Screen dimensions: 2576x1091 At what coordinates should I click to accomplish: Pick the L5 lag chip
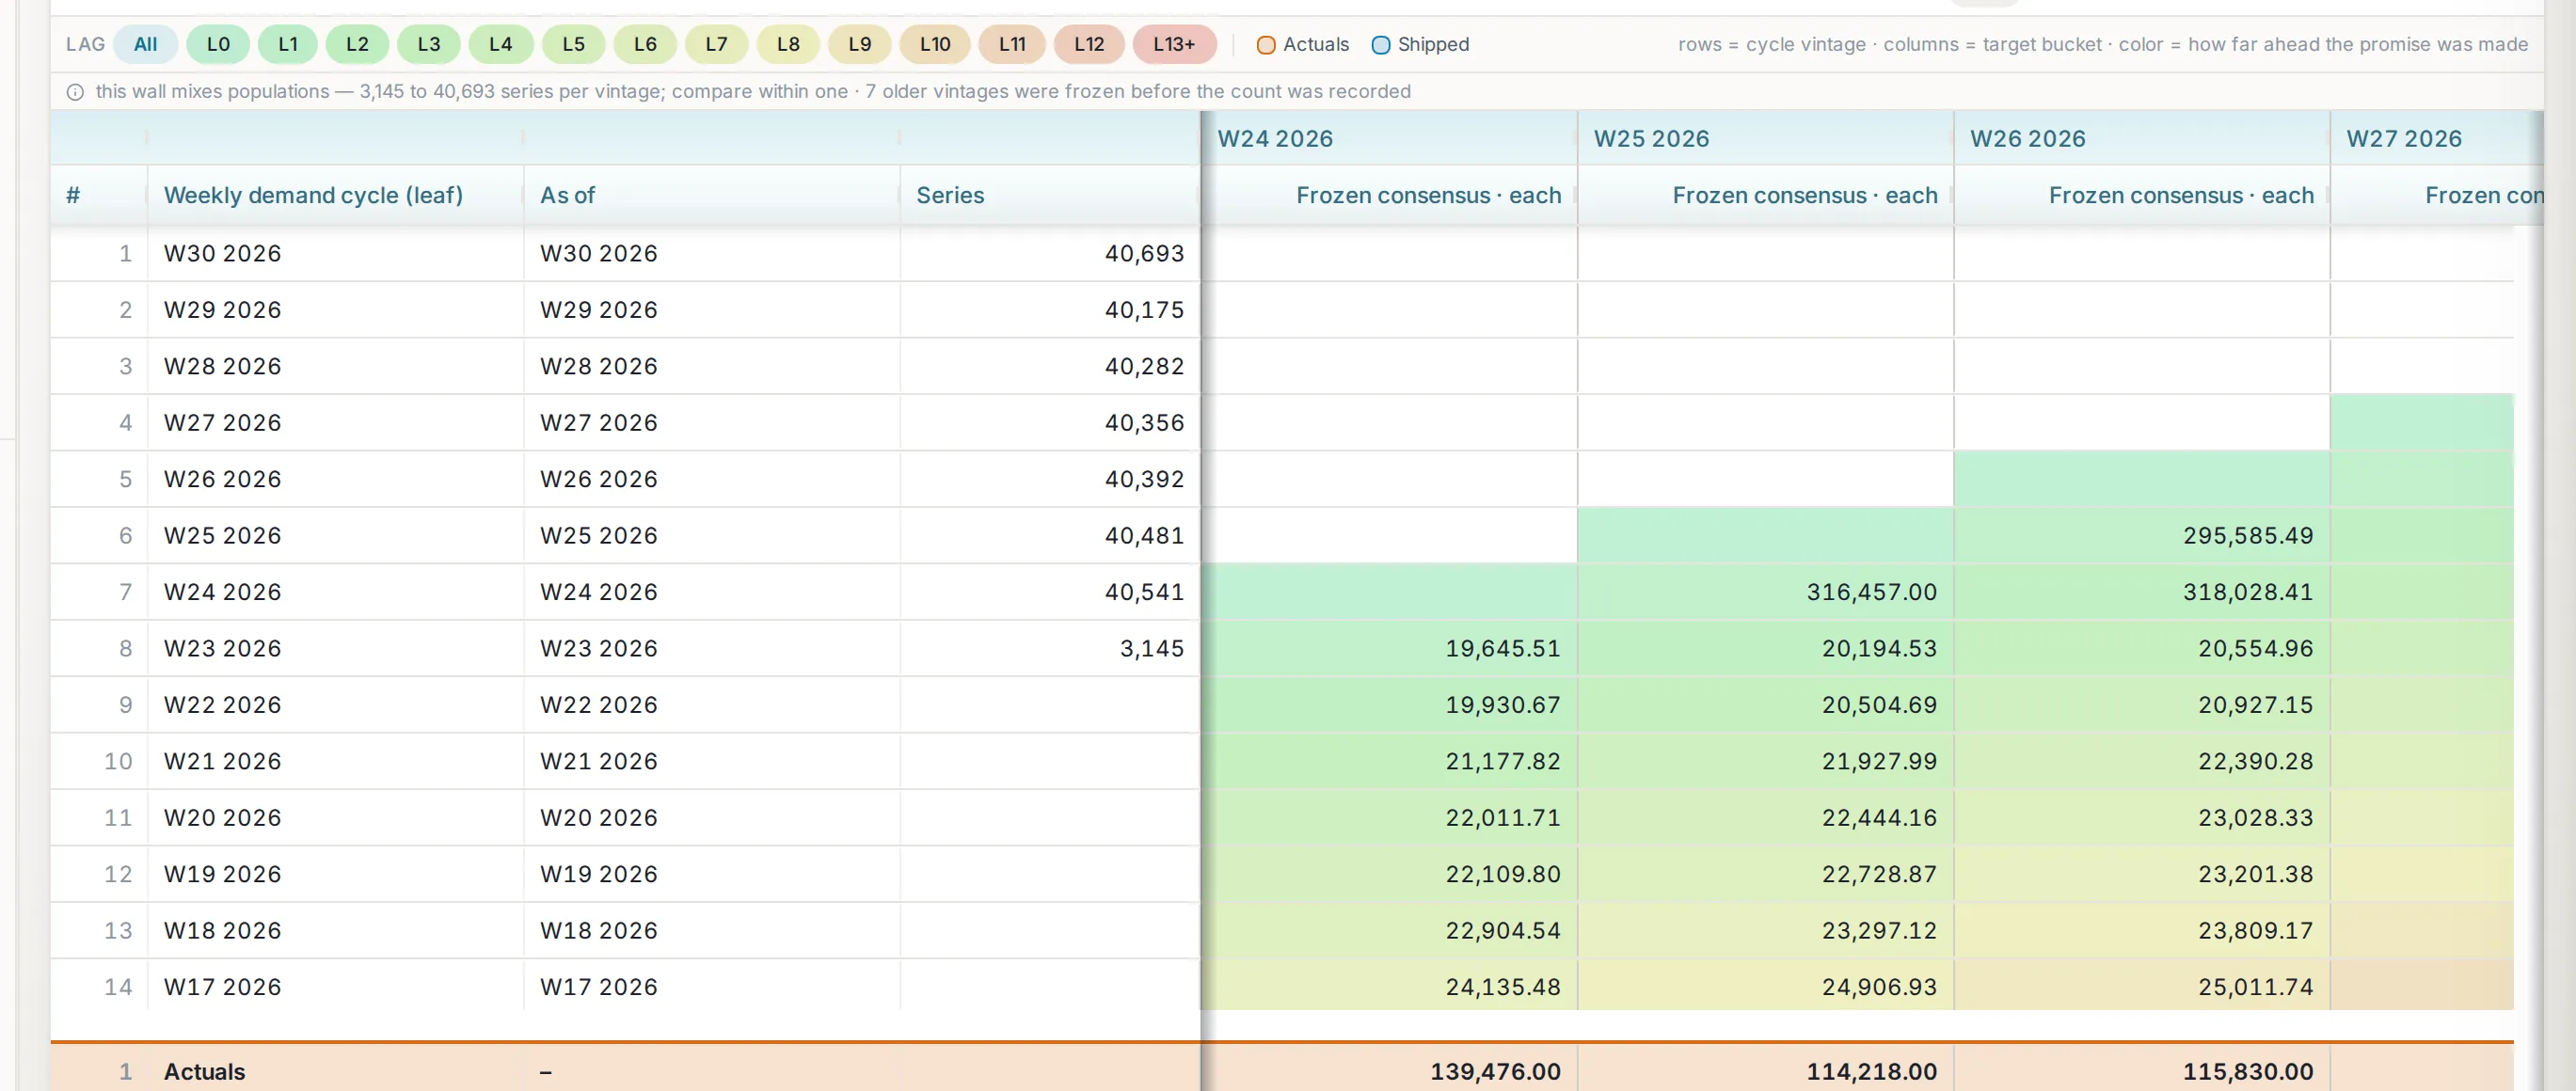click(573, 44)
